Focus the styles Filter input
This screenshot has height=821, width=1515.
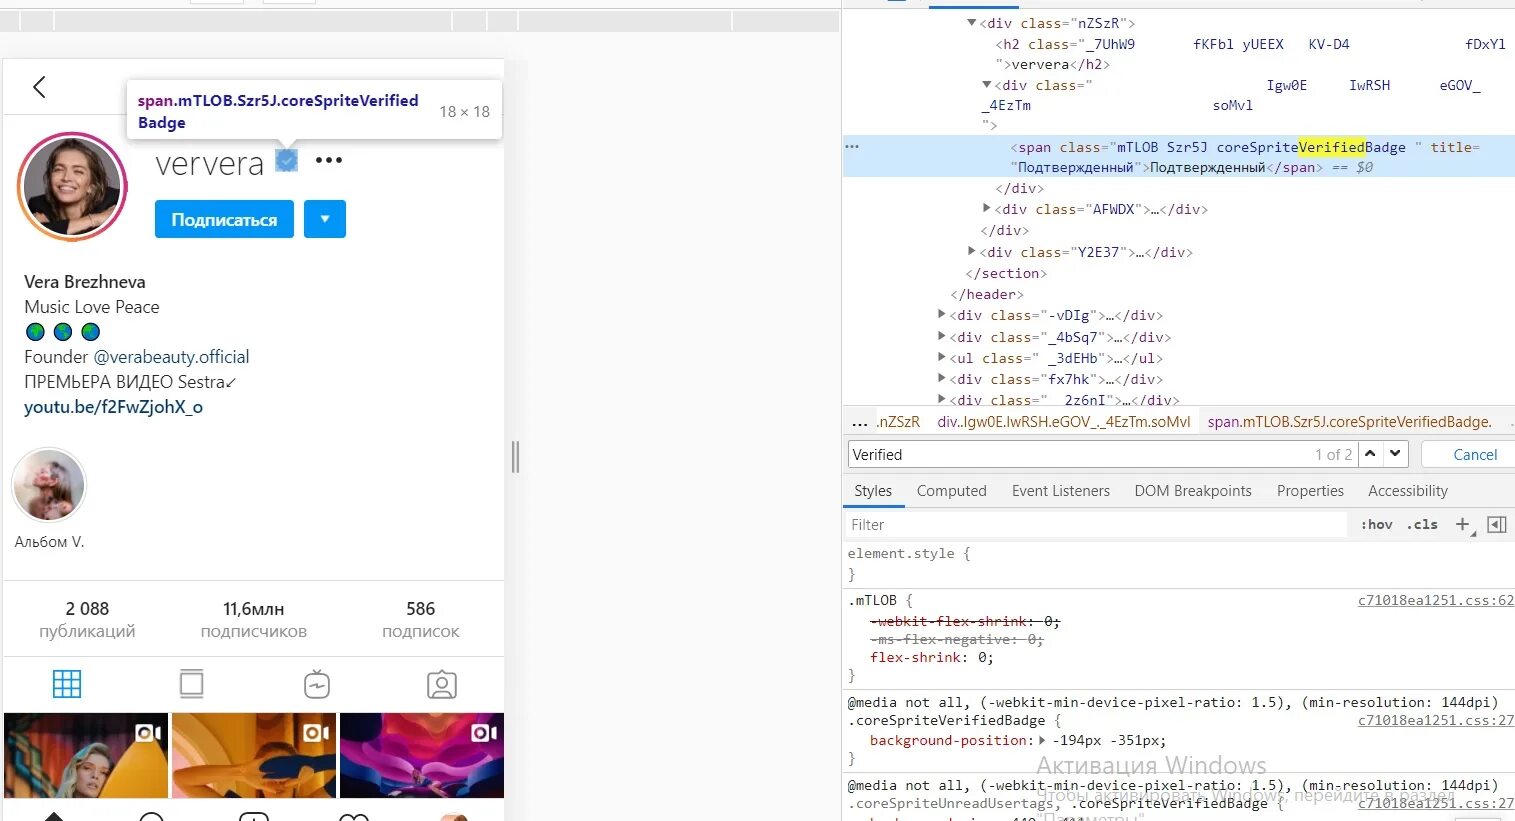pyautogui.click(x=1096, y=525)
